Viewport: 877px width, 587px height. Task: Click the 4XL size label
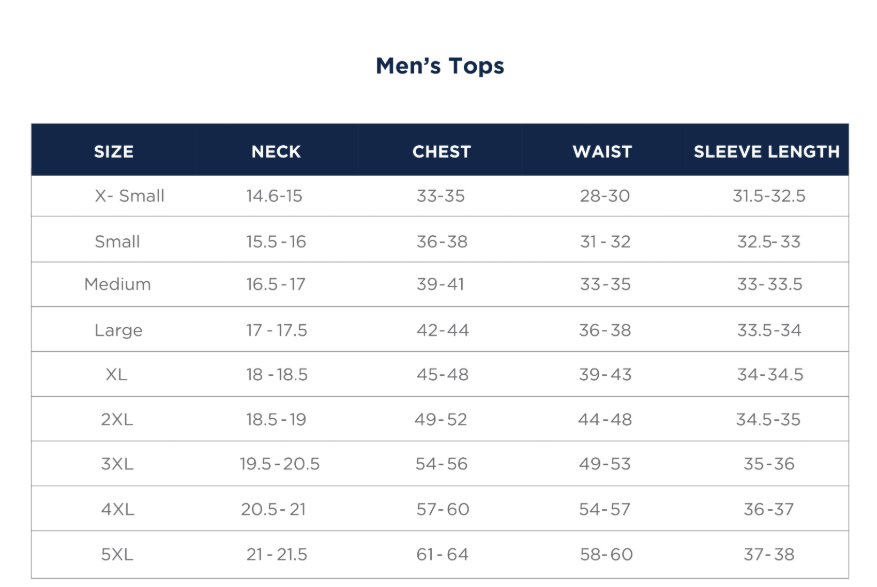point(117,510)
